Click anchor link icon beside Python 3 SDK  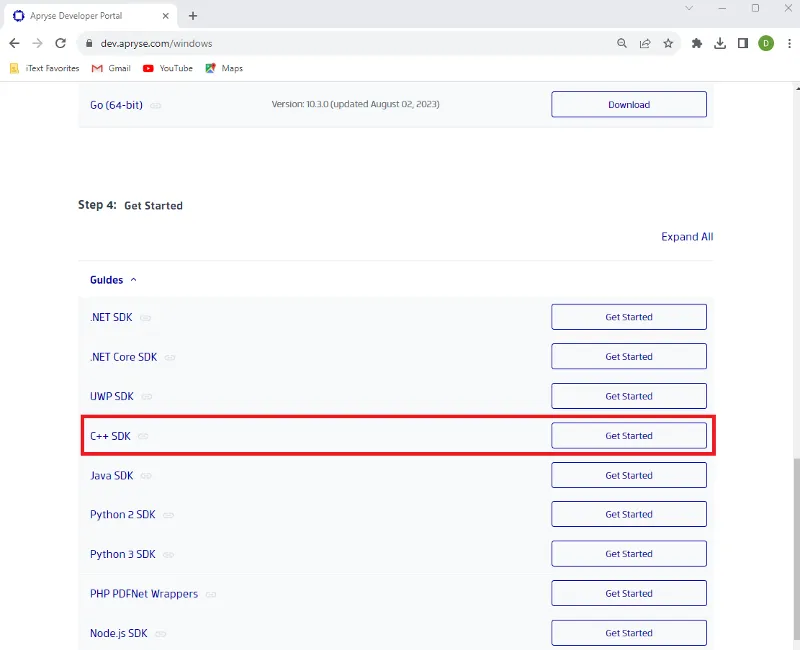(168, 555)
